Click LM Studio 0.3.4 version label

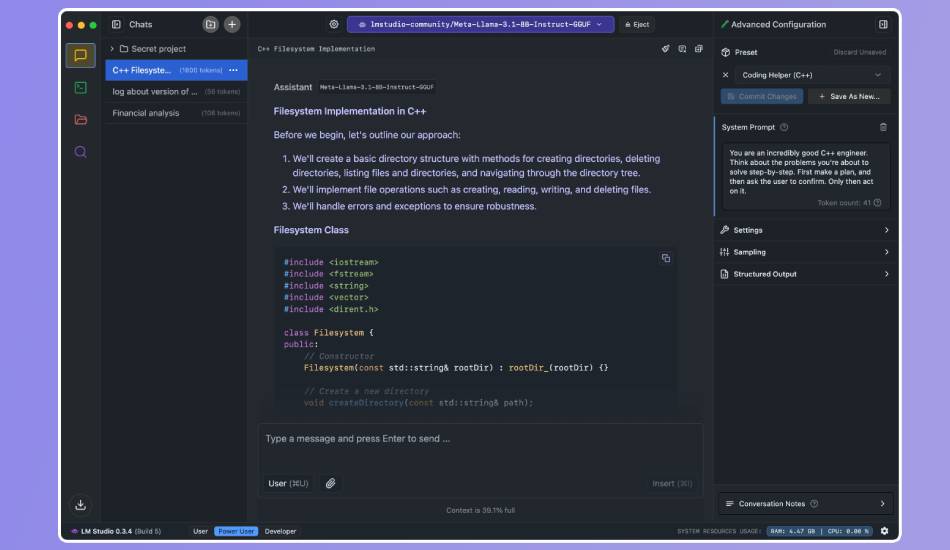pos(116,531)
